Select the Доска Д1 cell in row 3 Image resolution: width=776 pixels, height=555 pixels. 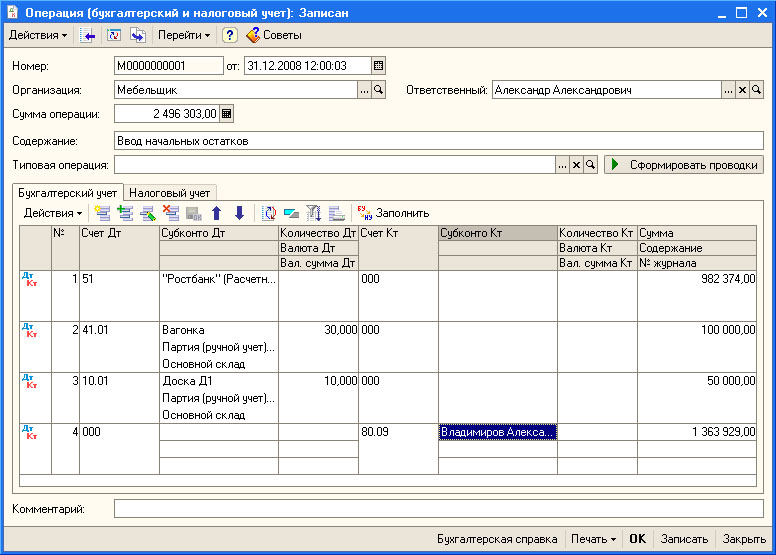point(219,381)
